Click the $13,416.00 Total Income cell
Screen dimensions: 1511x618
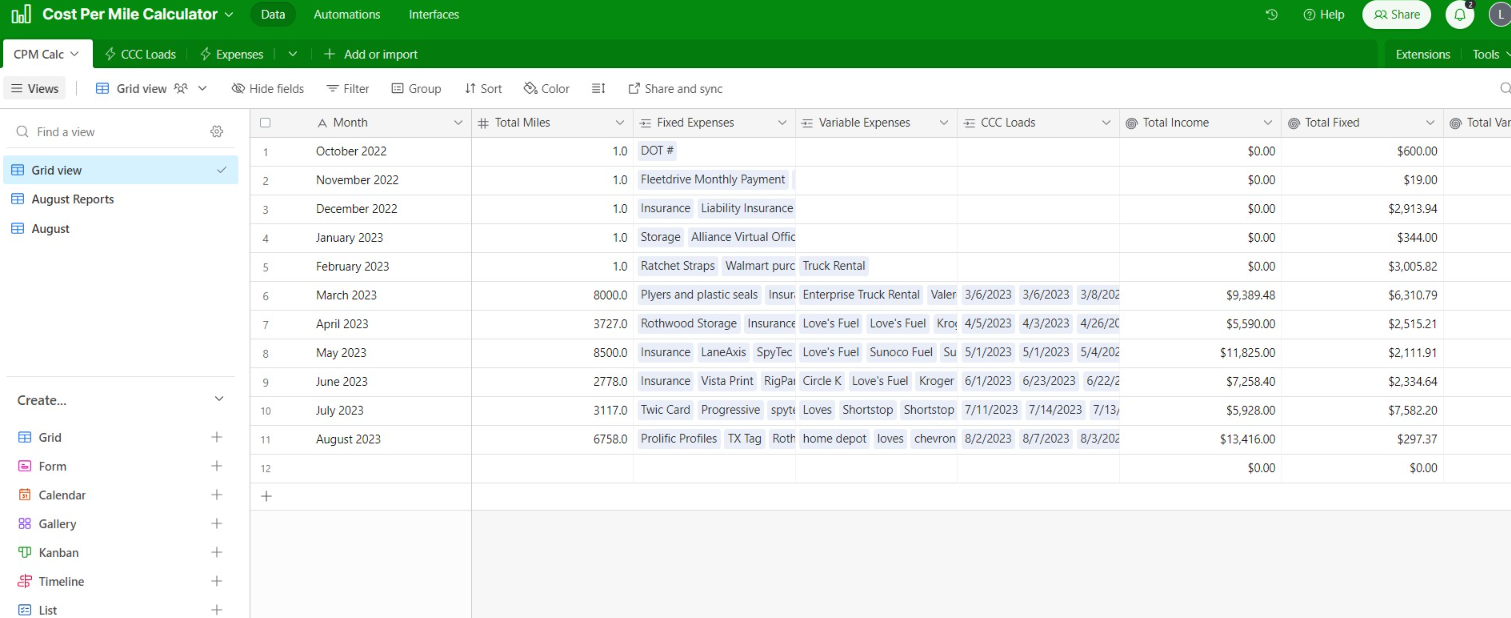point(1200,439)
